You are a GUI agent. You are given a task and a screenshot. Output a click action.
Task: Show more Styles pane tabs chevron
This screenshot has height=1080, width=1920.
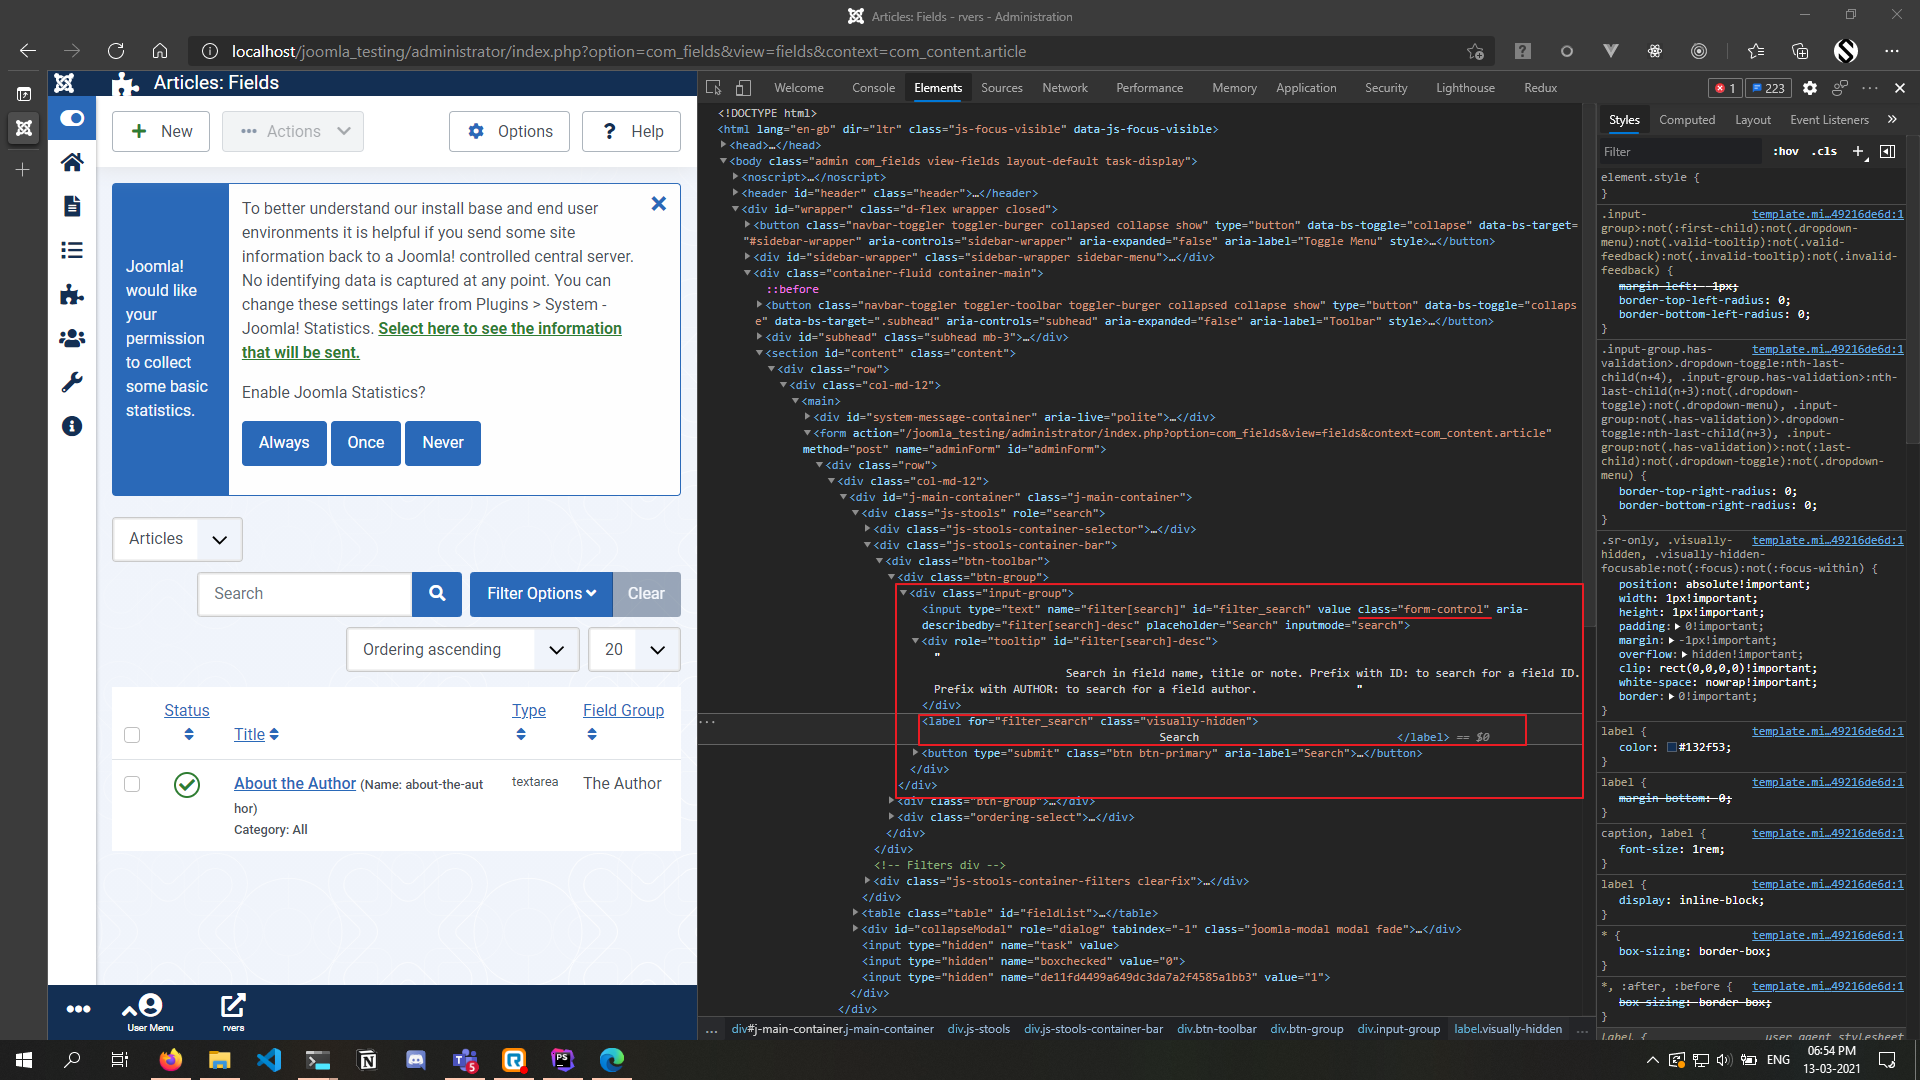pyautogui.click(x=1892, y=119)
